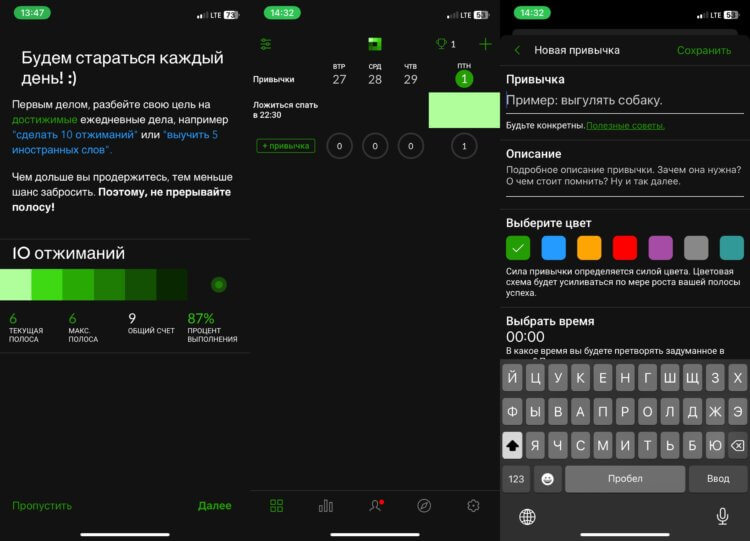Image resolution: width=750 pixels, height=541 pixels.
Task: Tap Сохранить to save the habit
Action: click(704, 50)
